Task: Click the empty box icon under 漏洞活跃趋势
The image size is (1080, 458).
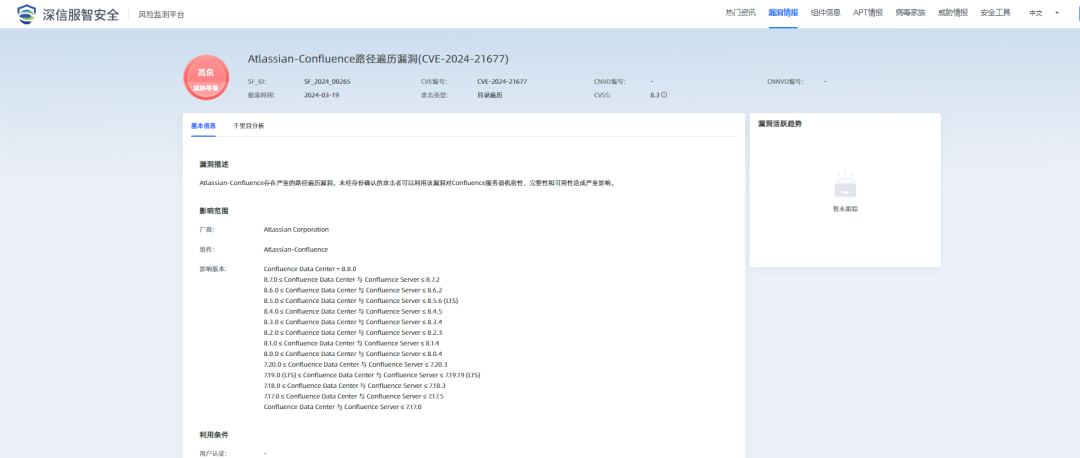Action: click(x=845, y=185)
